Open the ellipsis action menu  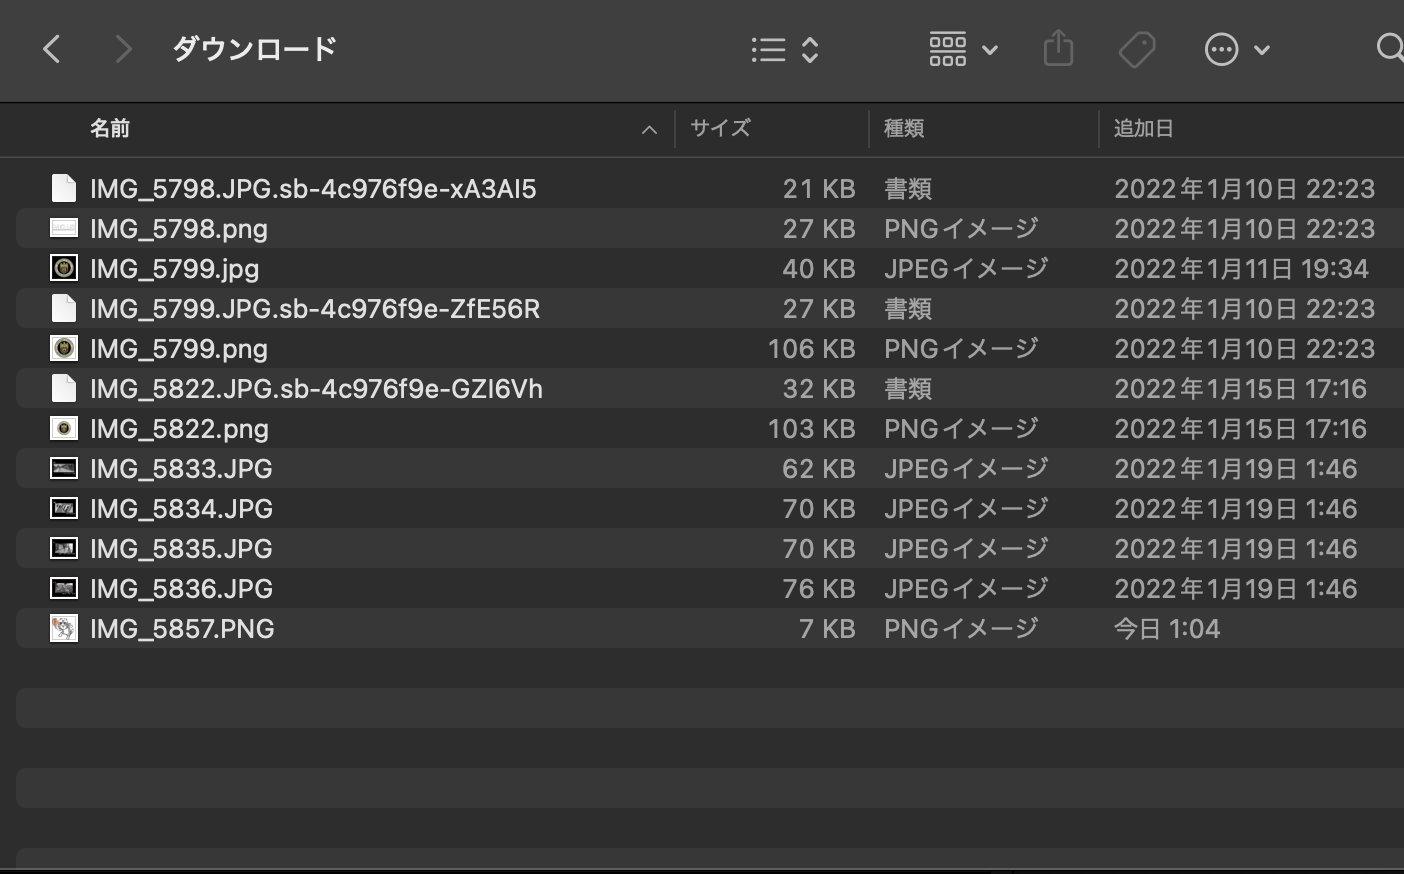click(1237, 49)
